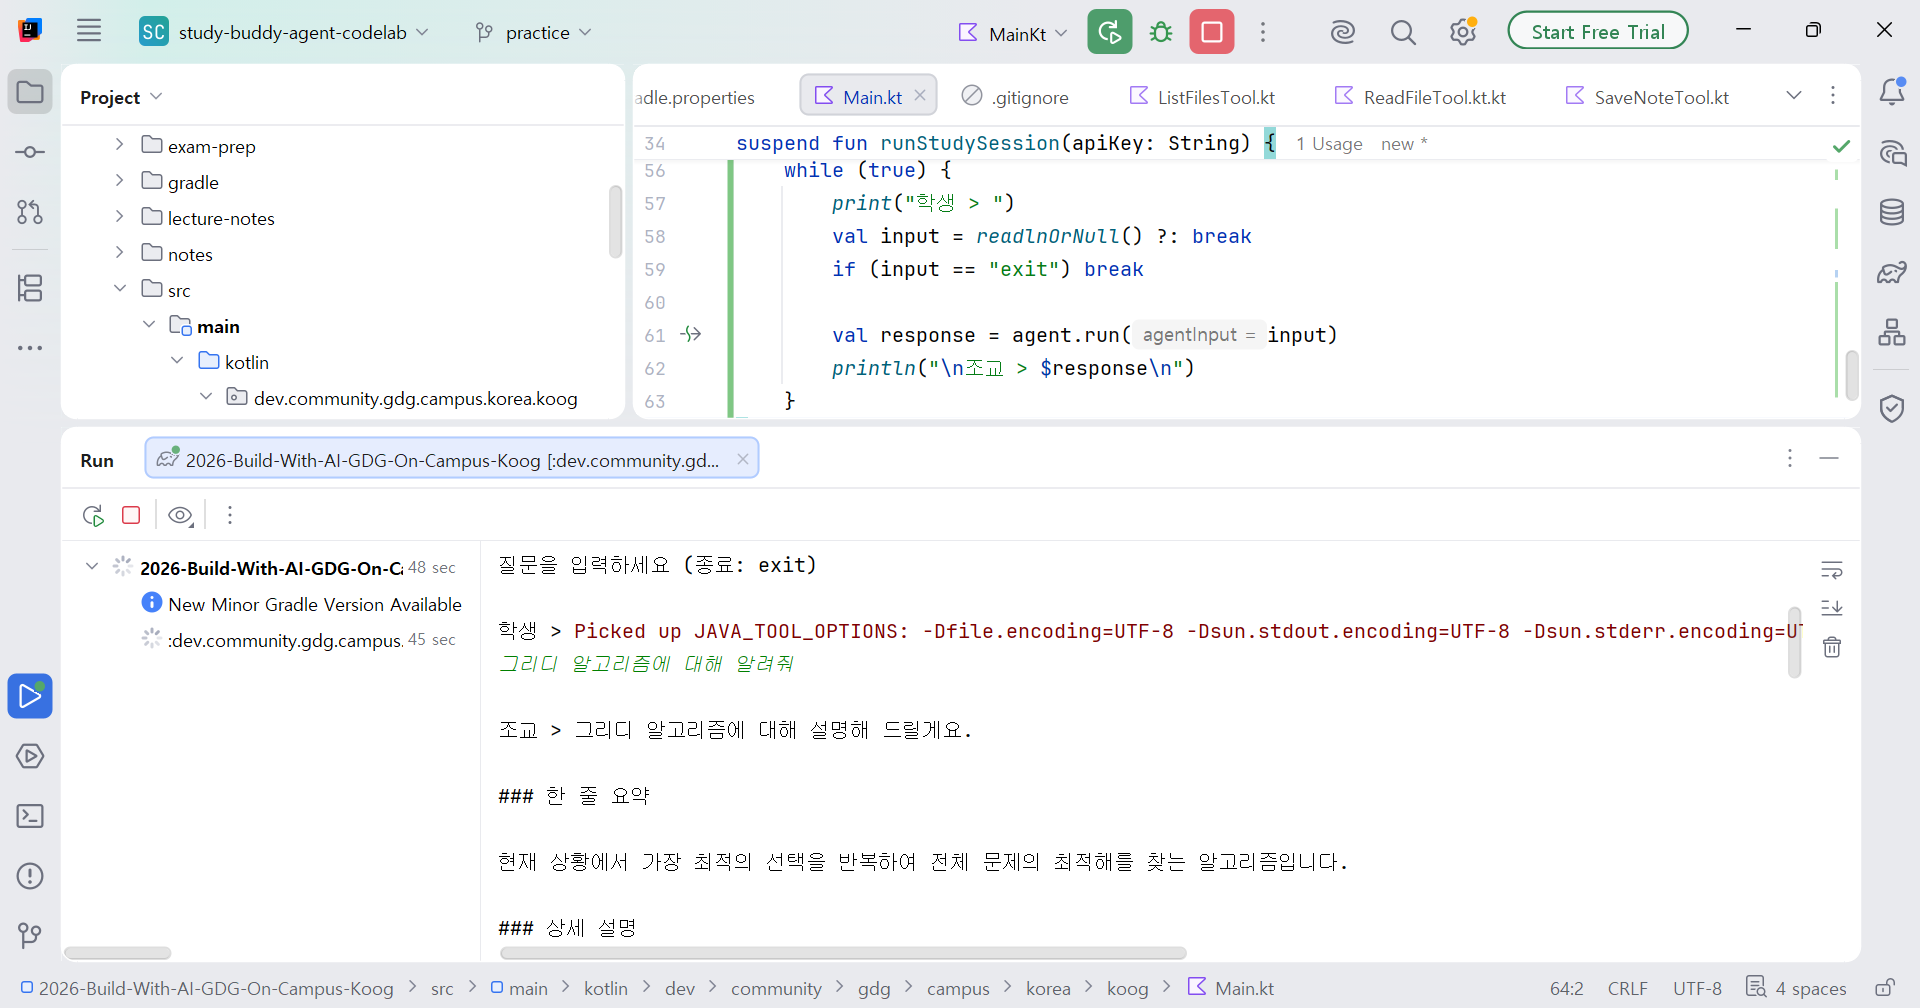Show more tool windows ellipsis
The width and height of the screenshot is (1920, 1008).
pos(30,348)
